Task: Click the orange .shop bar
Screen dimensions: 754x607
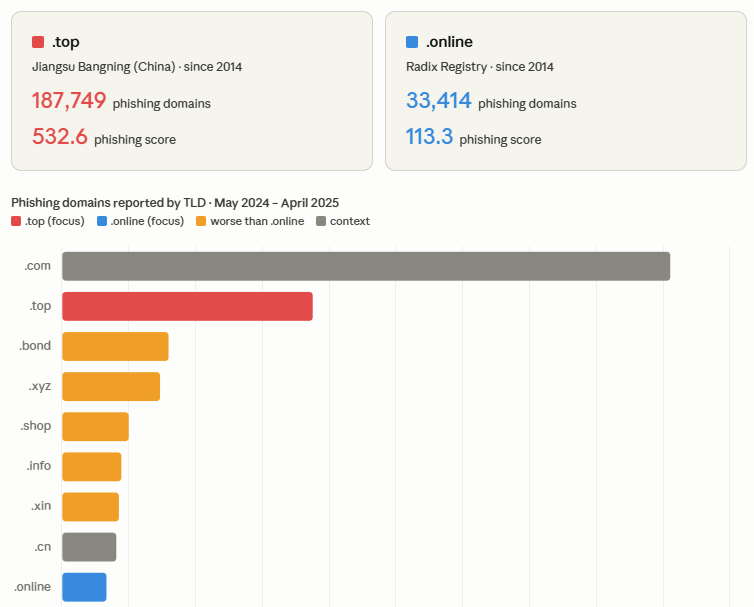Action: tap(95, 427)
